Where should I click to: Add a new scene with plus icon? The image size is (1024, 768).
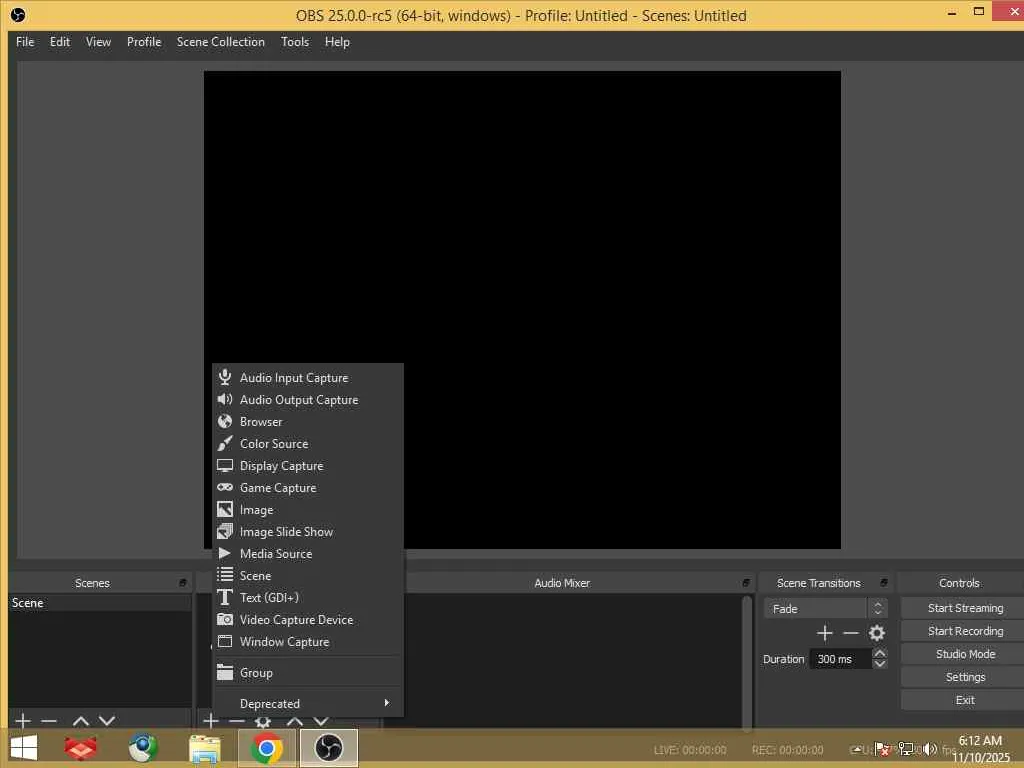(23, 721)
